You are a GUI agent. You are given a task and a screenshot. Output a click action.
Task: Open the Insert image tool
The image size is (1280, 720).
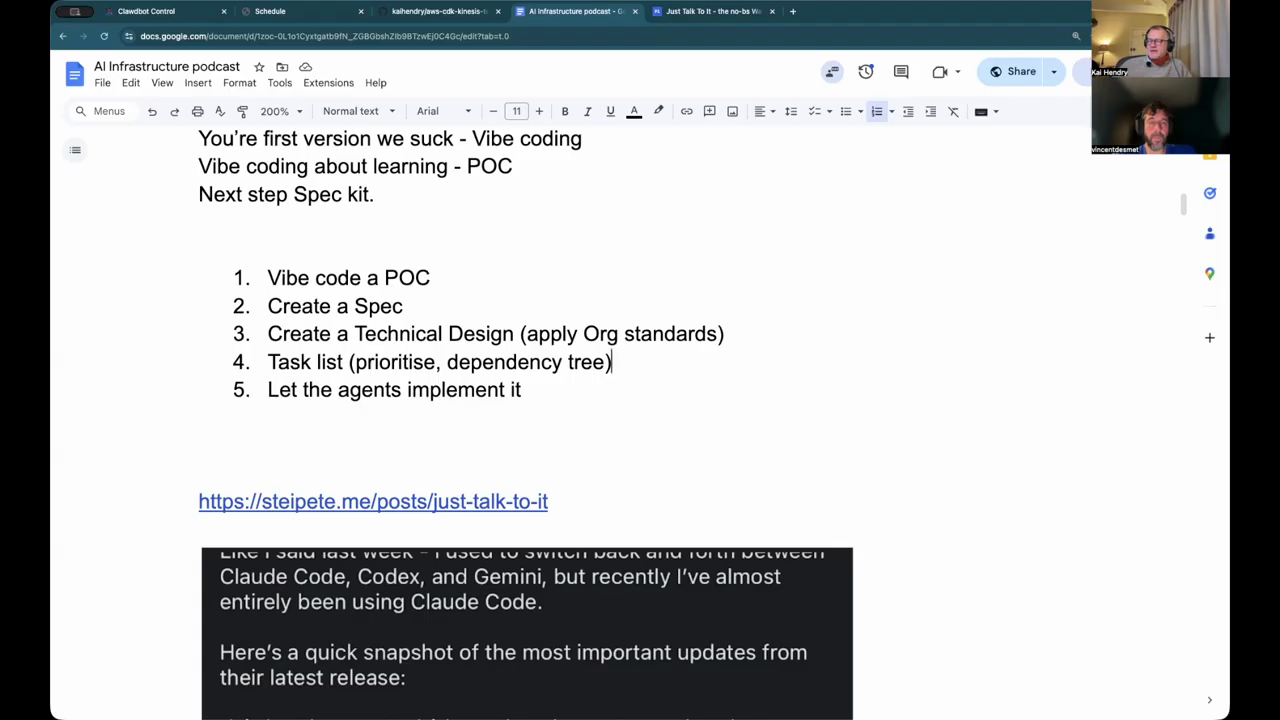(732, 111)
